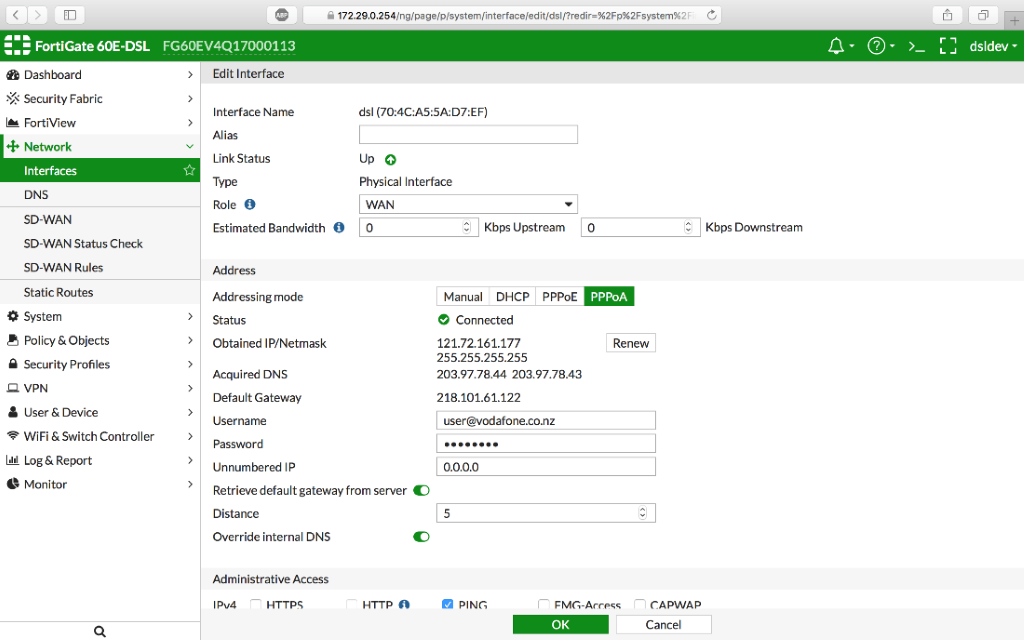Open the notifications bell

[835, 46]
